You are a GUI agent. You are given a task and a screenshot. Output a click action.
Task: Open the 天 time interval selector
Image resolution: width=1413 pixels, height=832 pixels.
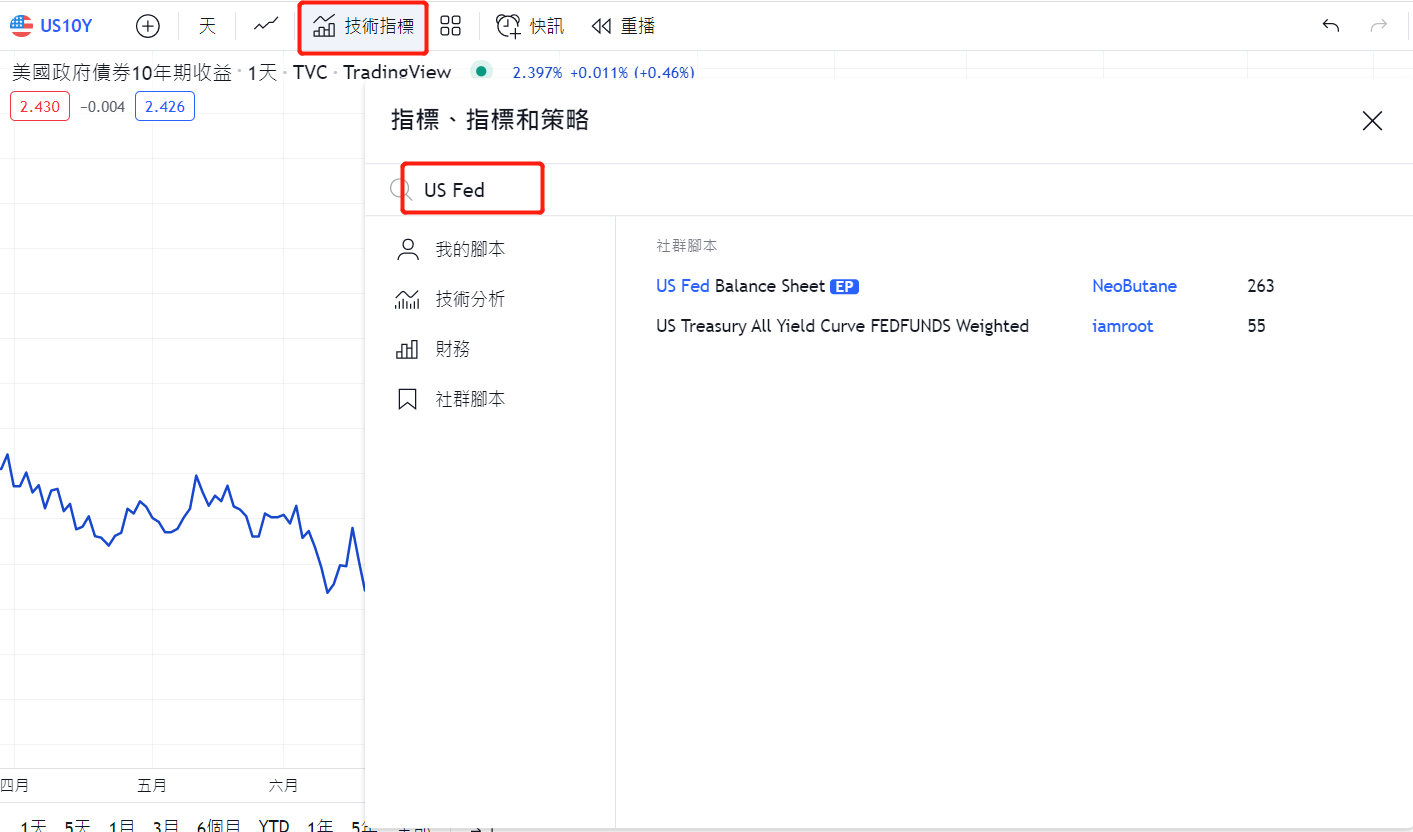[207, 26]
